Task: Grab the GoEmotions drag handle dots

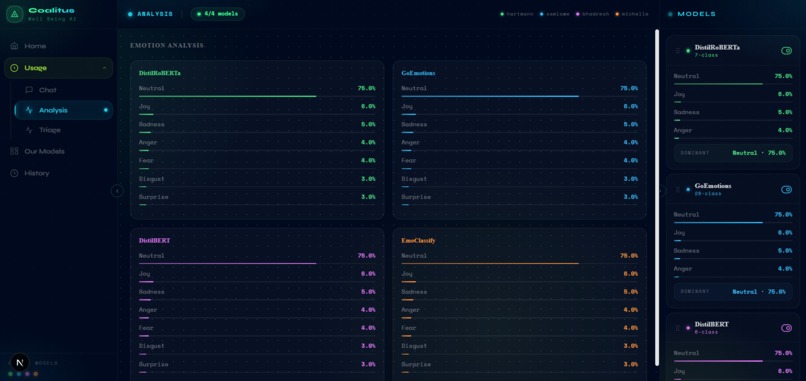Action: 678,189
